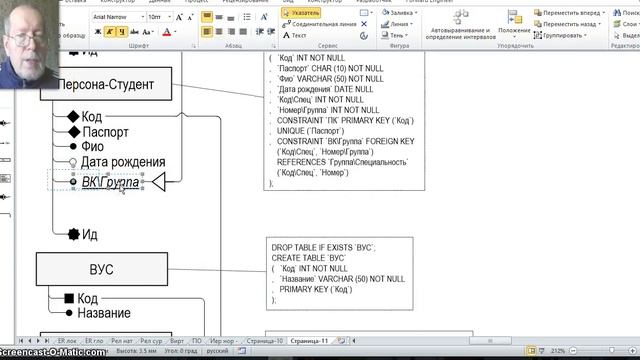Increase paragraph indent
Image resolution: width=640 pixels, height=360 pixels.
(271, 31)
